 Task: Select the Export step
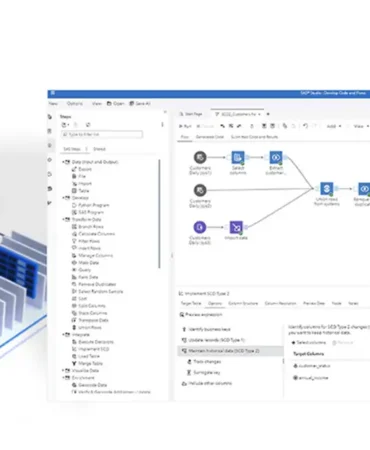(x=82, y=169)
